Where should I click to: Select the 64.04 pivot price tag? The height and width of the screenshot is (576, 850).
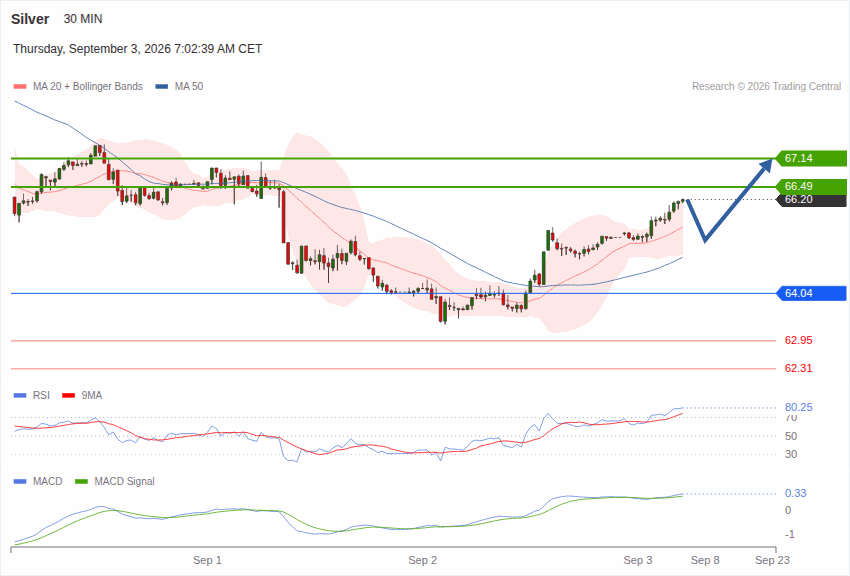coord(811,293)
